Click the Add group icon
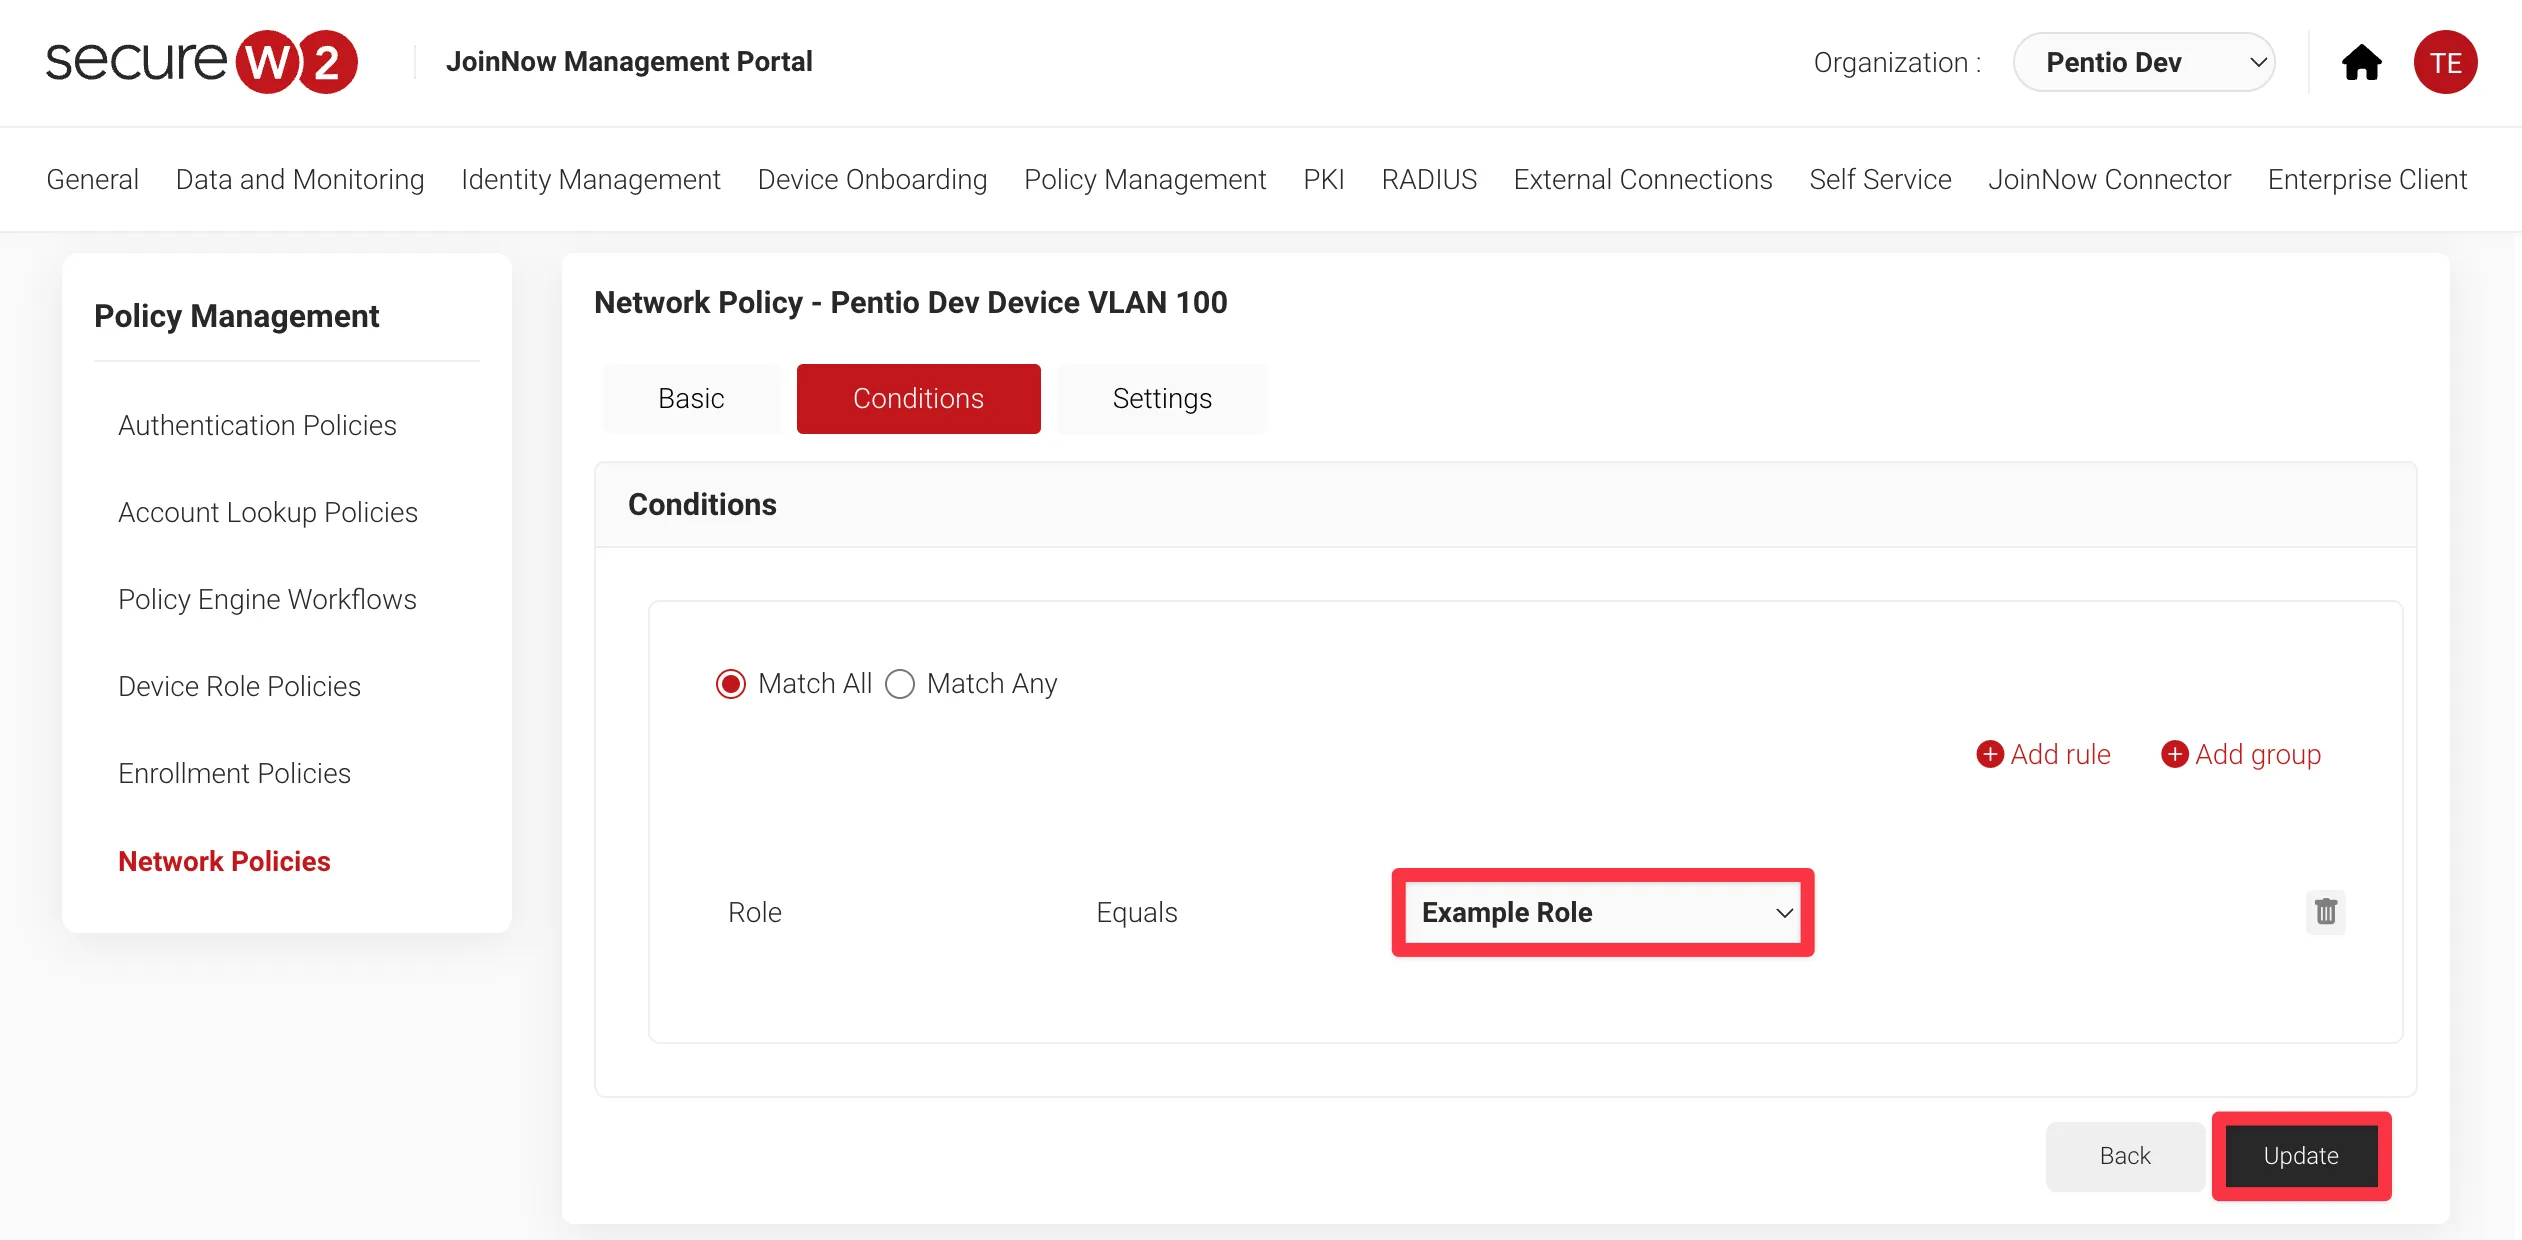This screenshot has height=1240, width=2522. [x=2175, y=754]
